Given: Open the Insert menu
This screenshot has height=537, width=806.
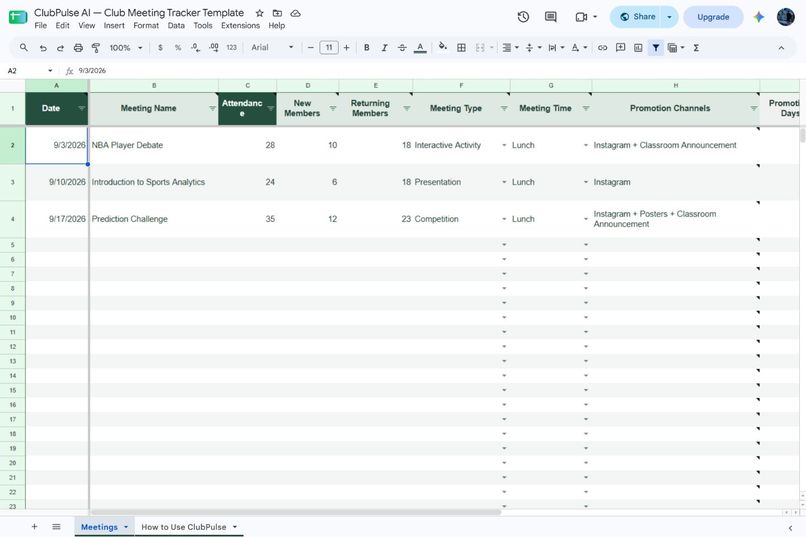Looking at the screenshot, I should 114,25.
